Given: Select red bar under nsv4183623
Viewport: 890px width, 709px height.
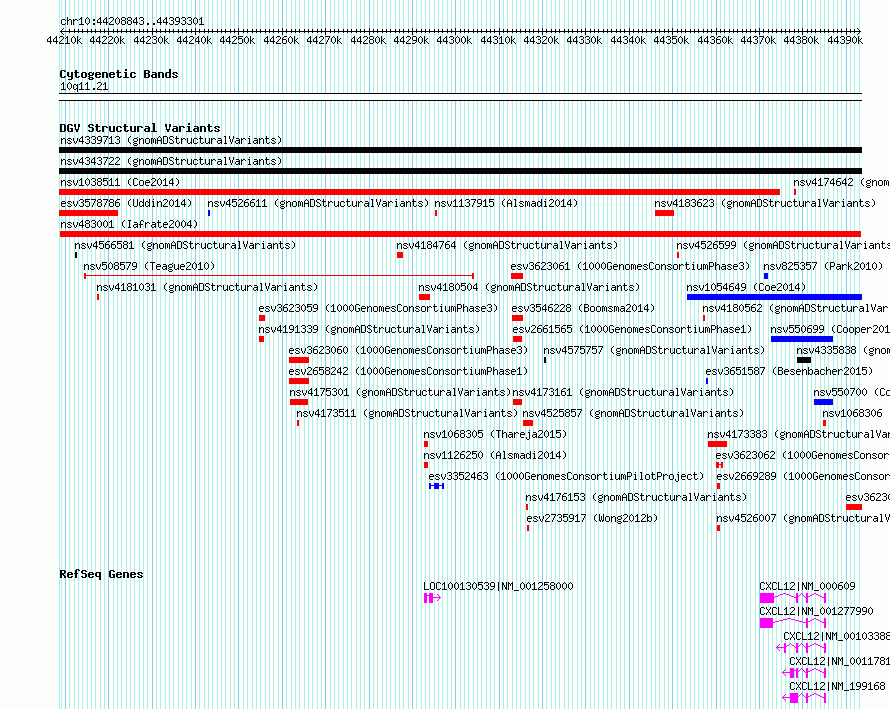Looking at the screenshot, I should (x=665, y=213).
